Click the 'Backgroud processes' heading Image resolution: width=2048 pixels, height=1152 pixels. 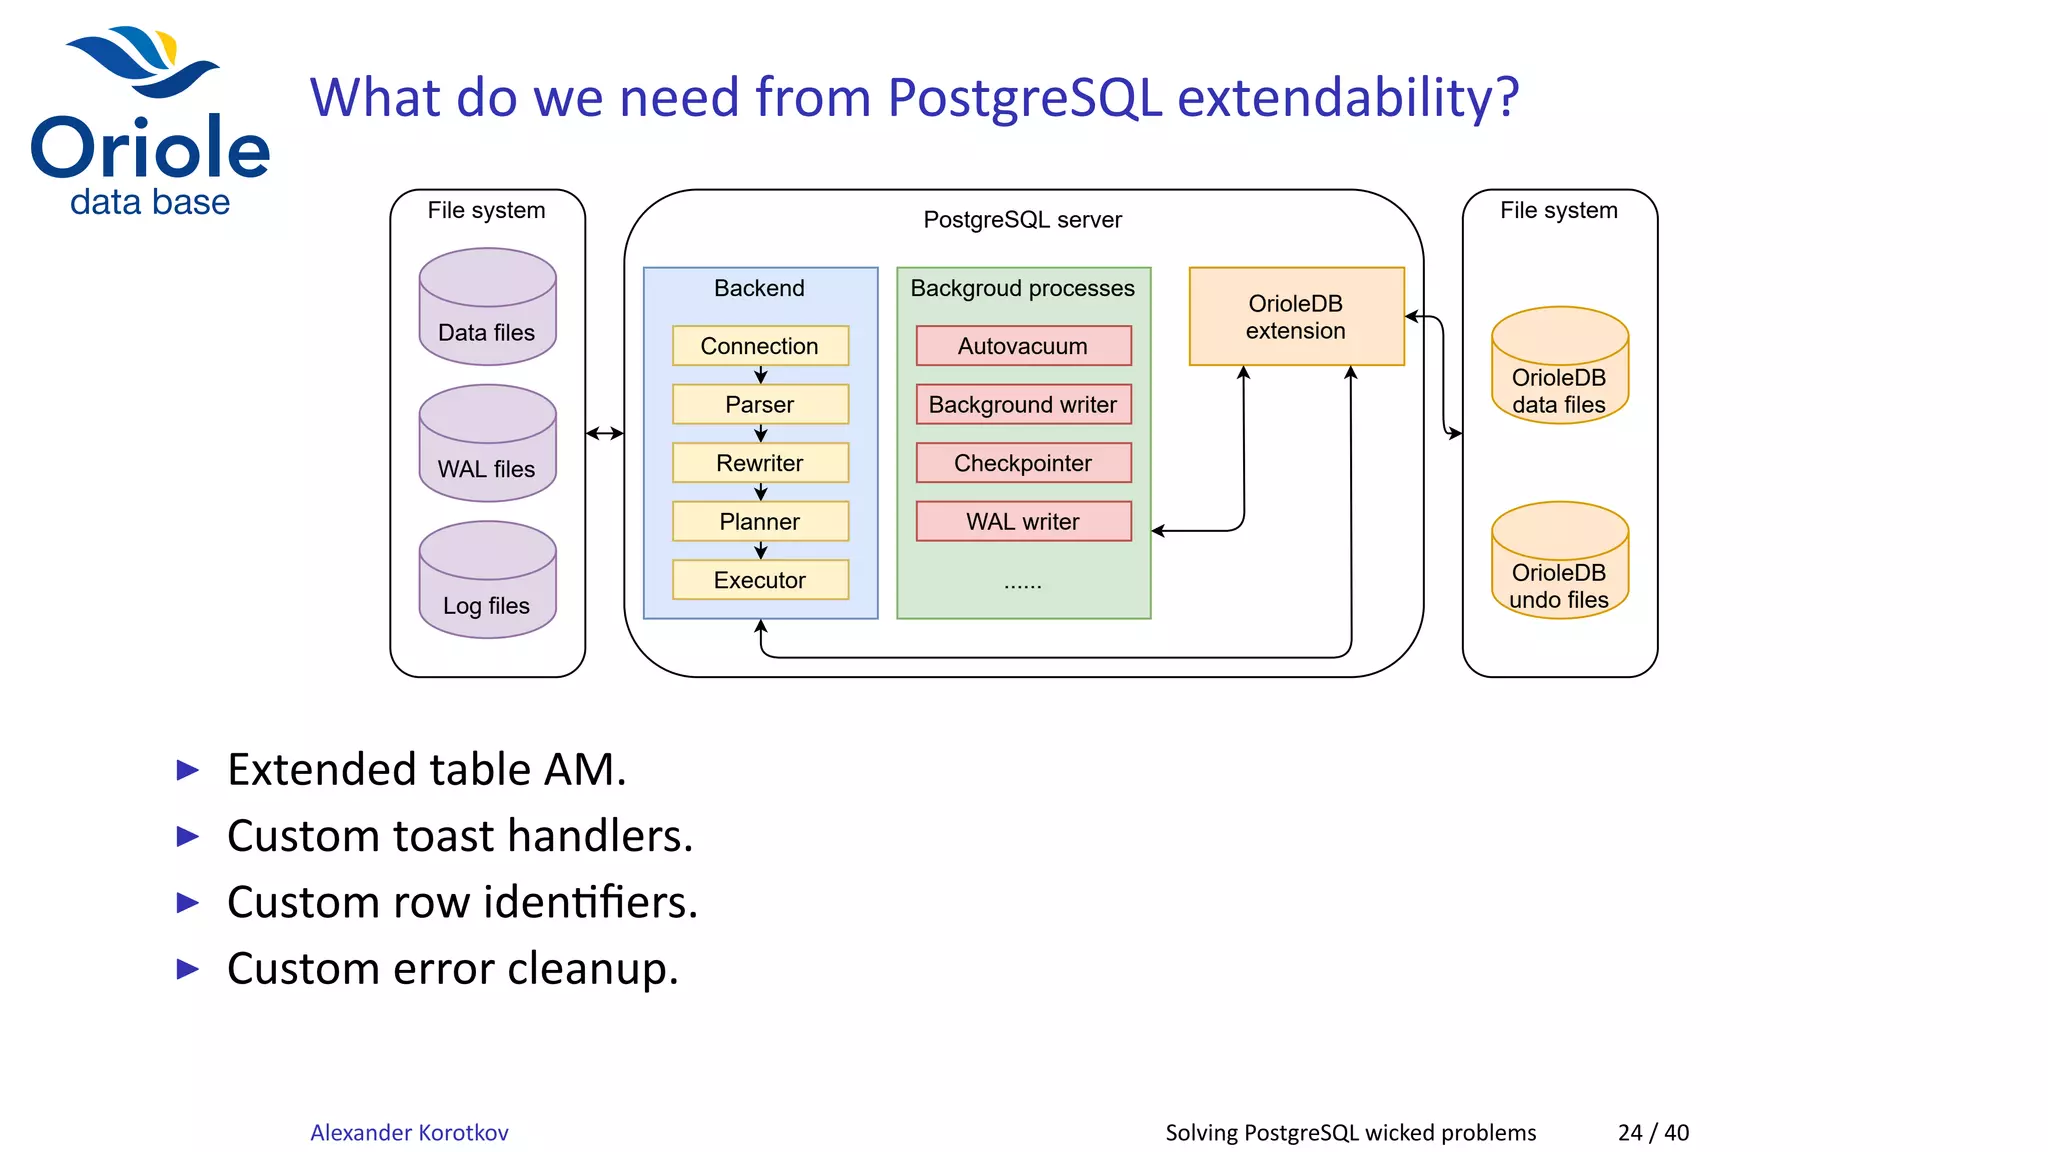pyautogui.click(x=1022, y=289)
